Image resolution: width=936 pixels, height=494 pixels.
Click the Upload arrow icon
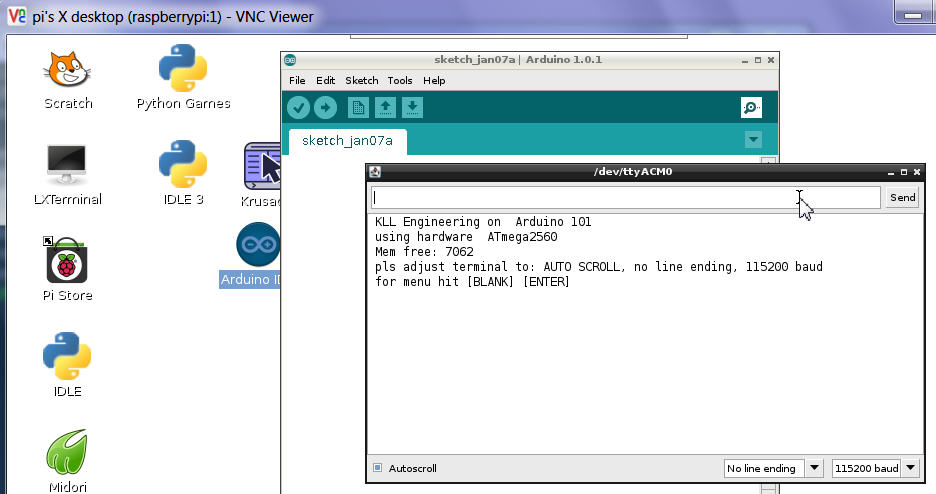[x=325, y=108]
